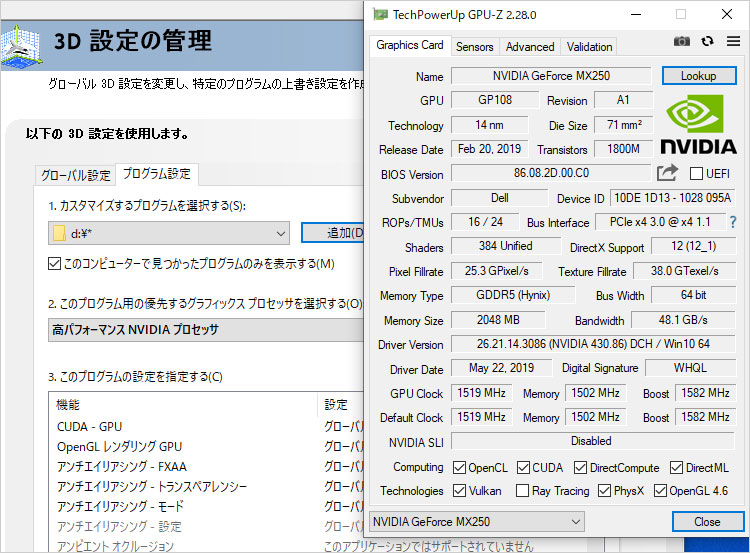Switch to the Graphics Card tab
Screen dimensions: 750x553
pyautogui.click(x=409, y=45)
